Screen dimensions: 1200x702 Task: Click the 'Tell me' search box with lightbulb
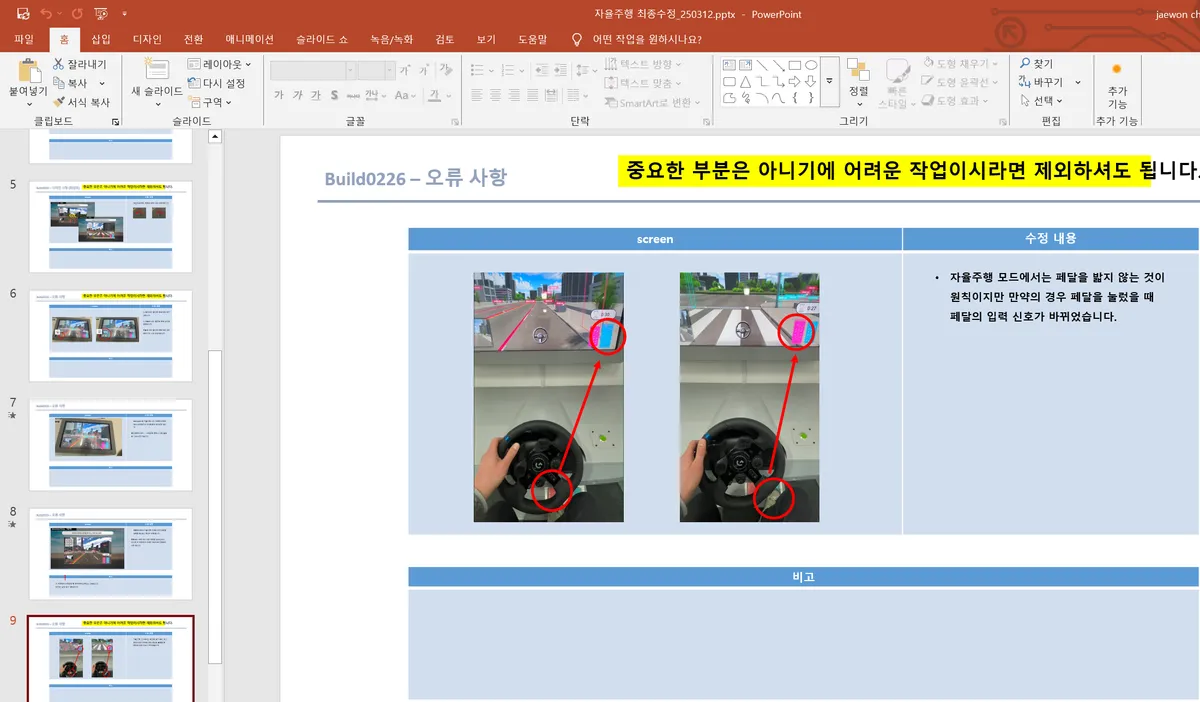636,40
